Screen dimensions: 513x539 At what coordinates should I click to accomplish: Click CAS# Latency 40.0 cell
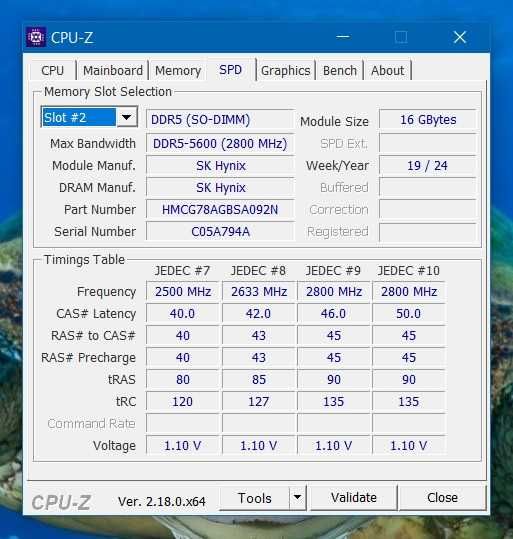point(183,314)
